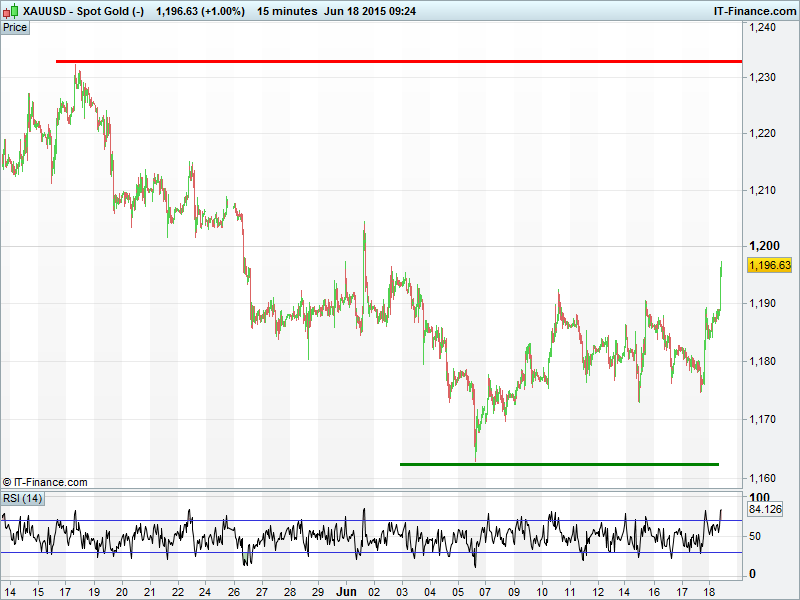Click the © IT-Finance.com copyright text

click(45, 482)
